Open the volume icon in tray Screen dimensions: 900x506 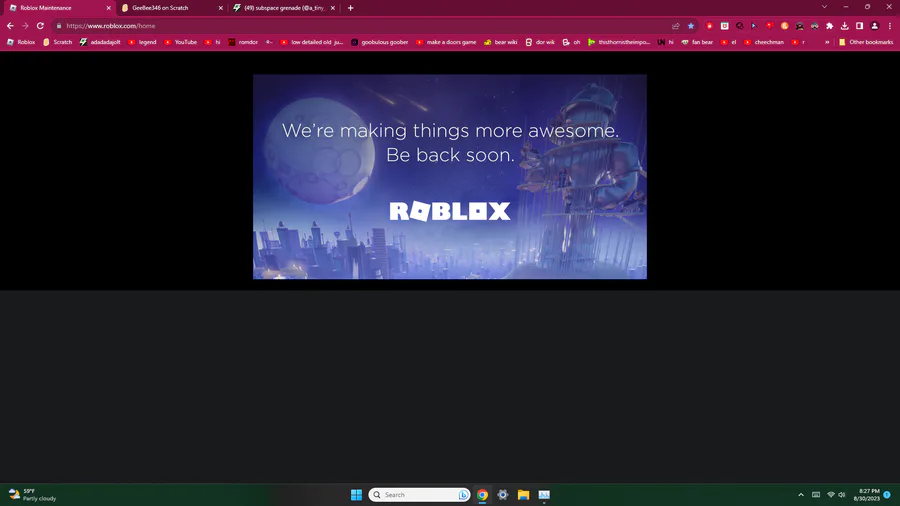tap(842, 495)
